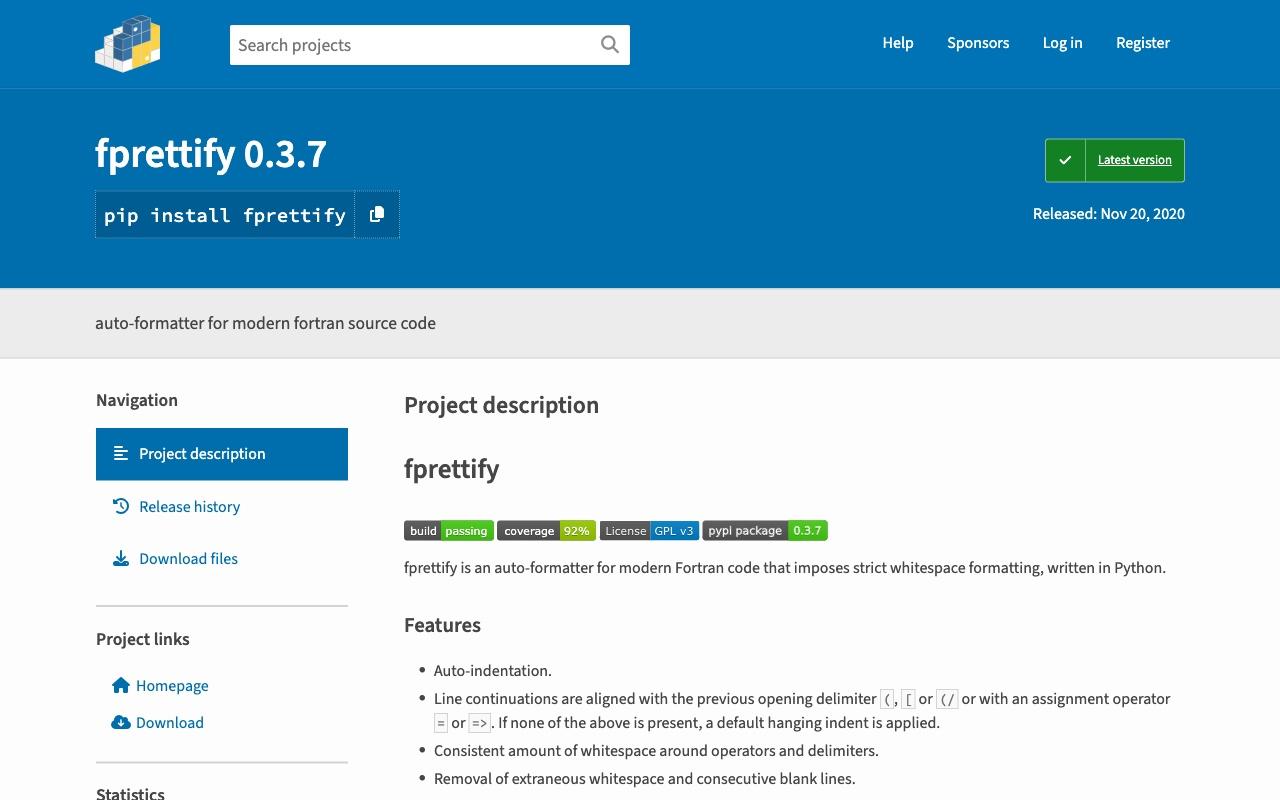Copy the pip install command to clipboard
Screen dimensions: 1280x800
pyautogui.click(x=377, y=215)
